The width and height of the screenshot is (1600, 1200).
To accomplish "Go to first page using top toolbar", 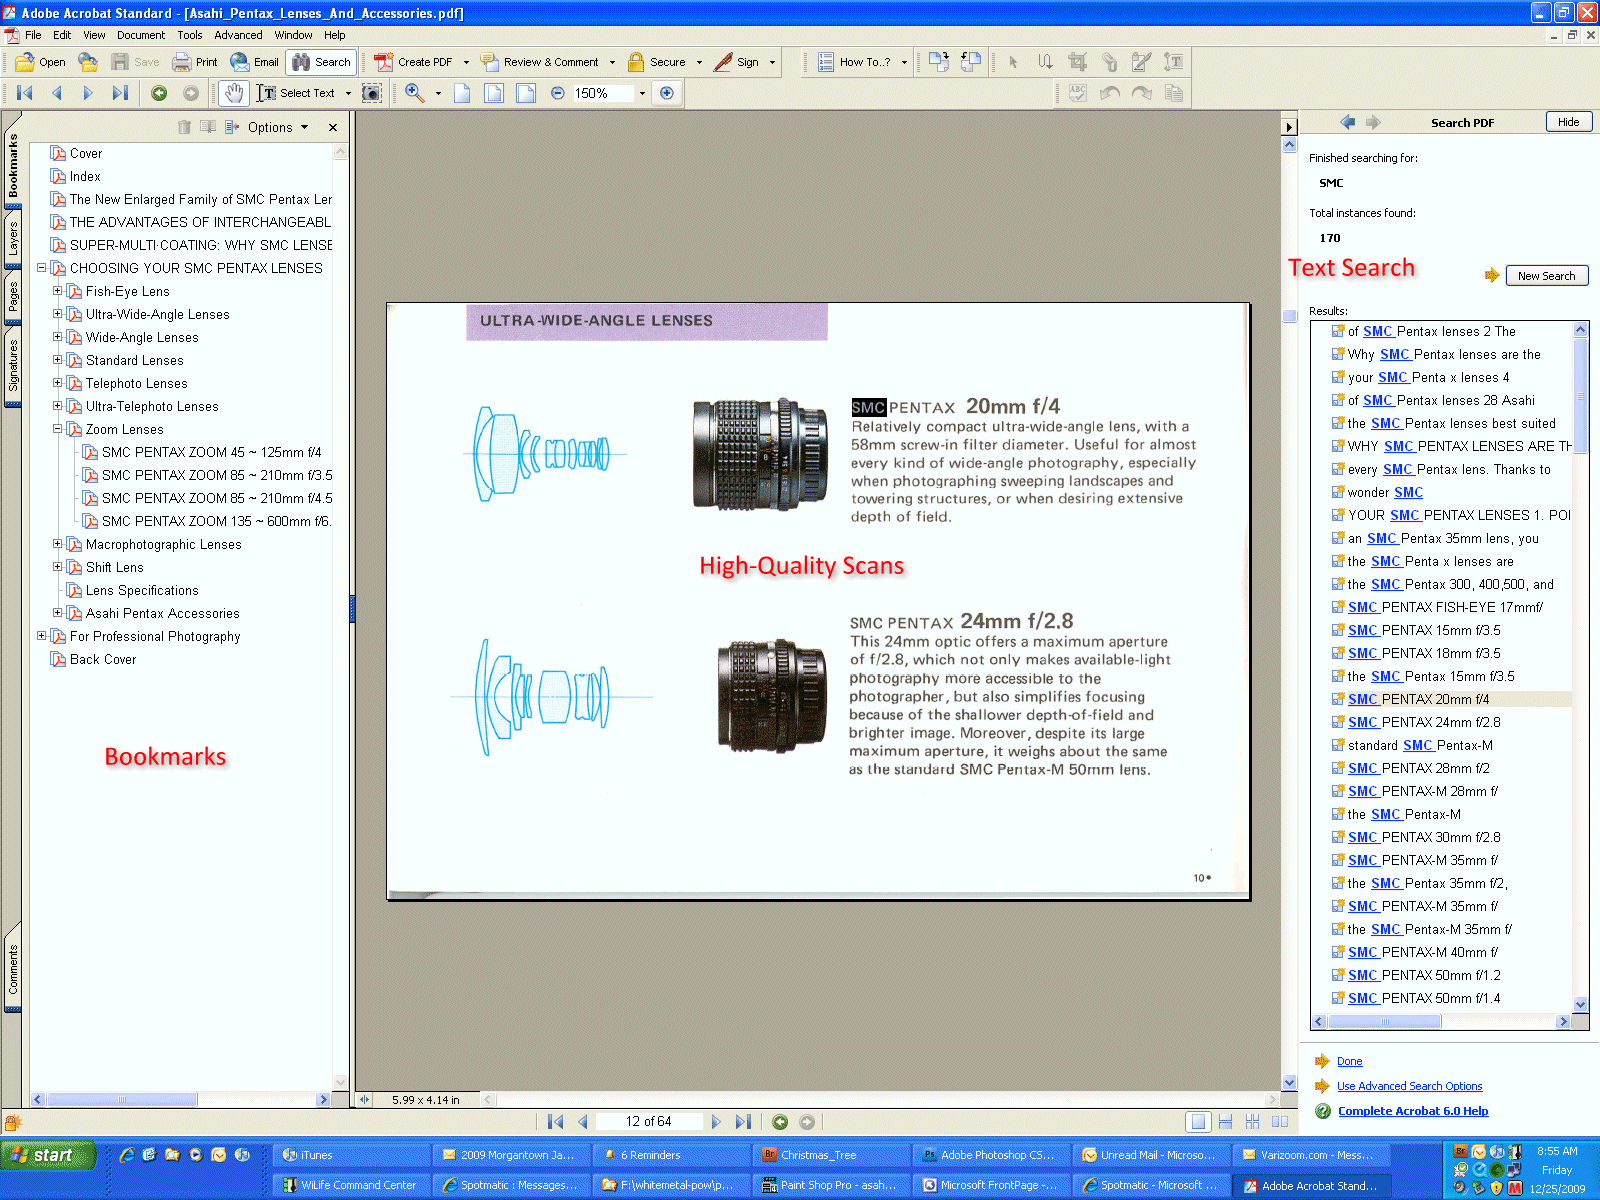I will [x=25, y=93].
